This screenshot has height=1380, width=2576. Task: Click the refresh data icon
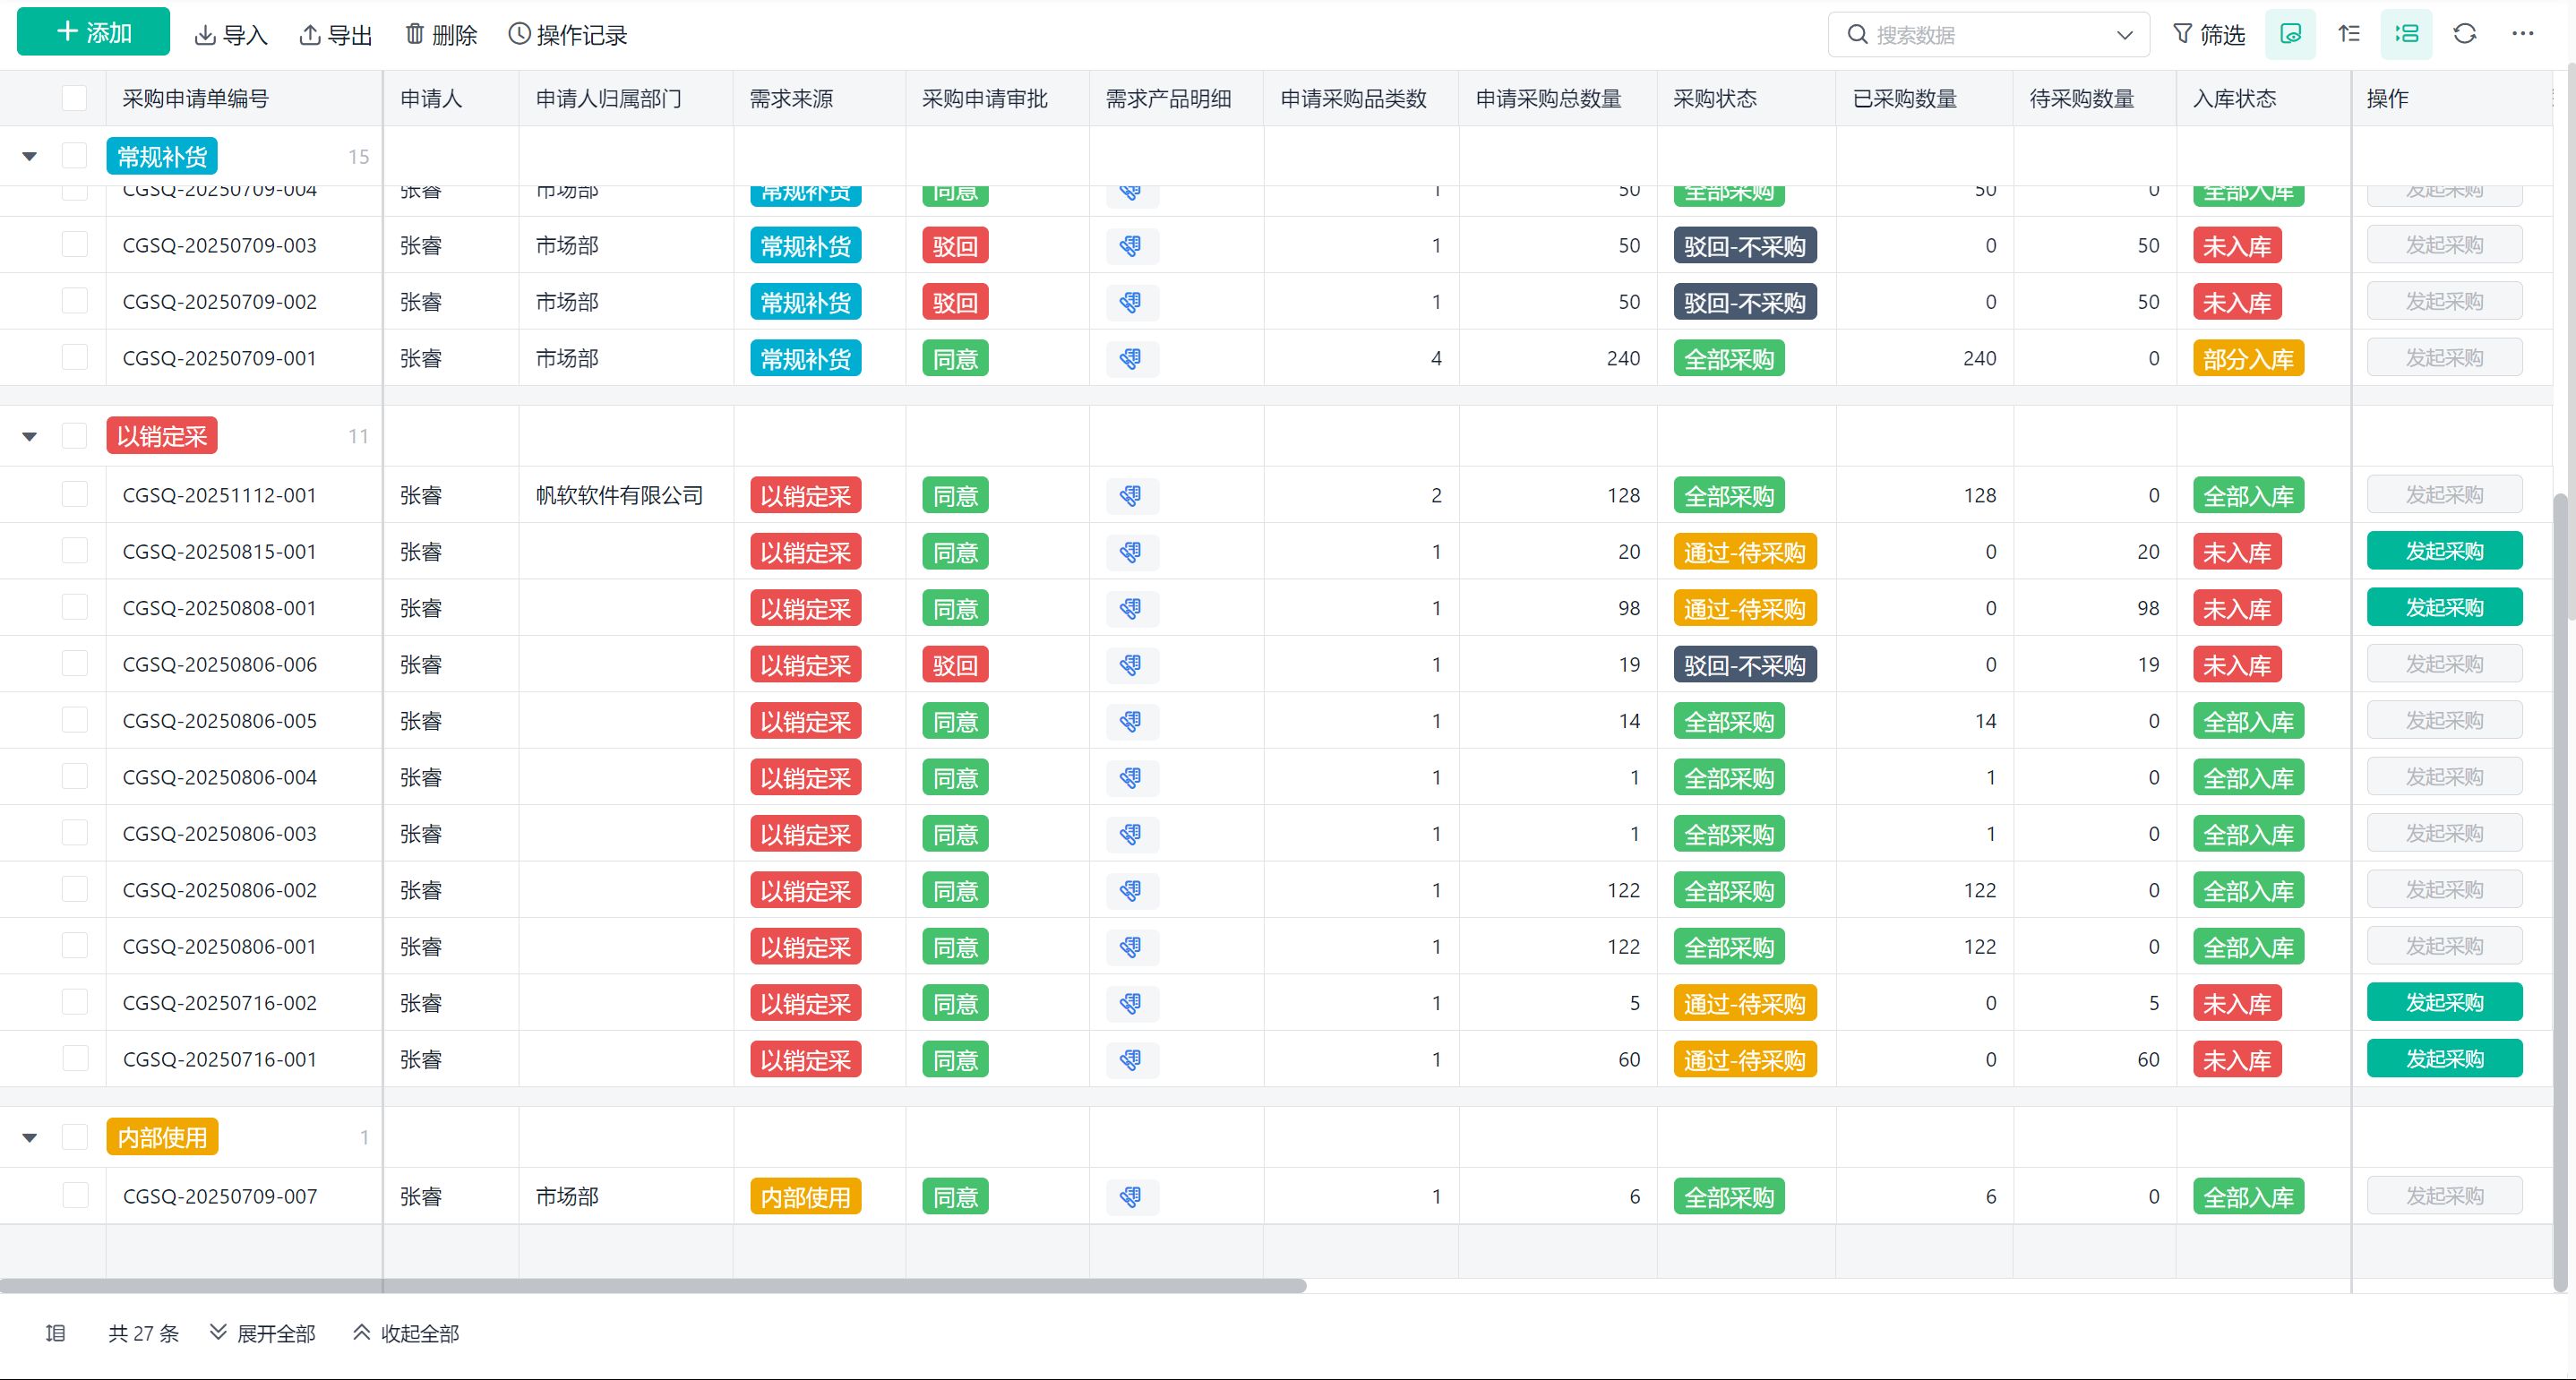click(x=2464, y=34)
